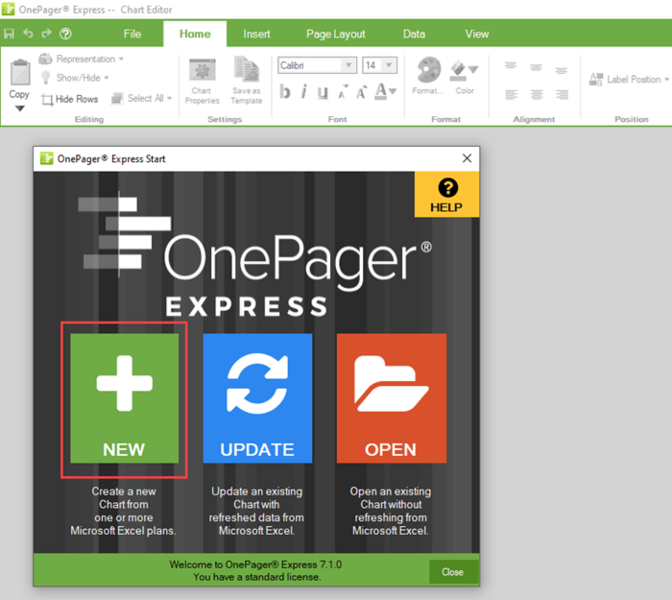
Task: Open Chart Properties settings
Action: coord(202,81)
